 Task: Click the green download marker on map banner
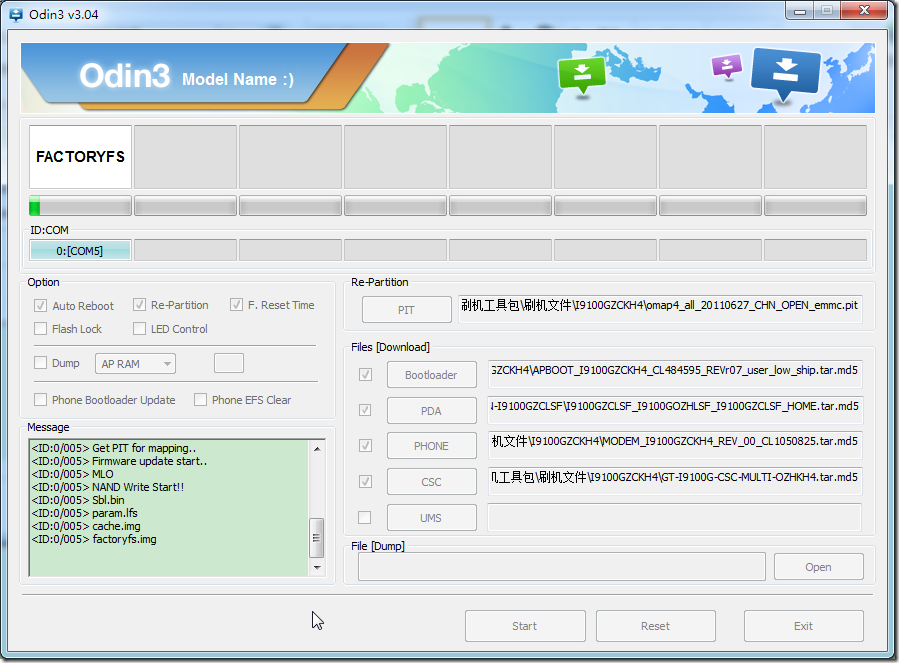(x=582, y=75)
